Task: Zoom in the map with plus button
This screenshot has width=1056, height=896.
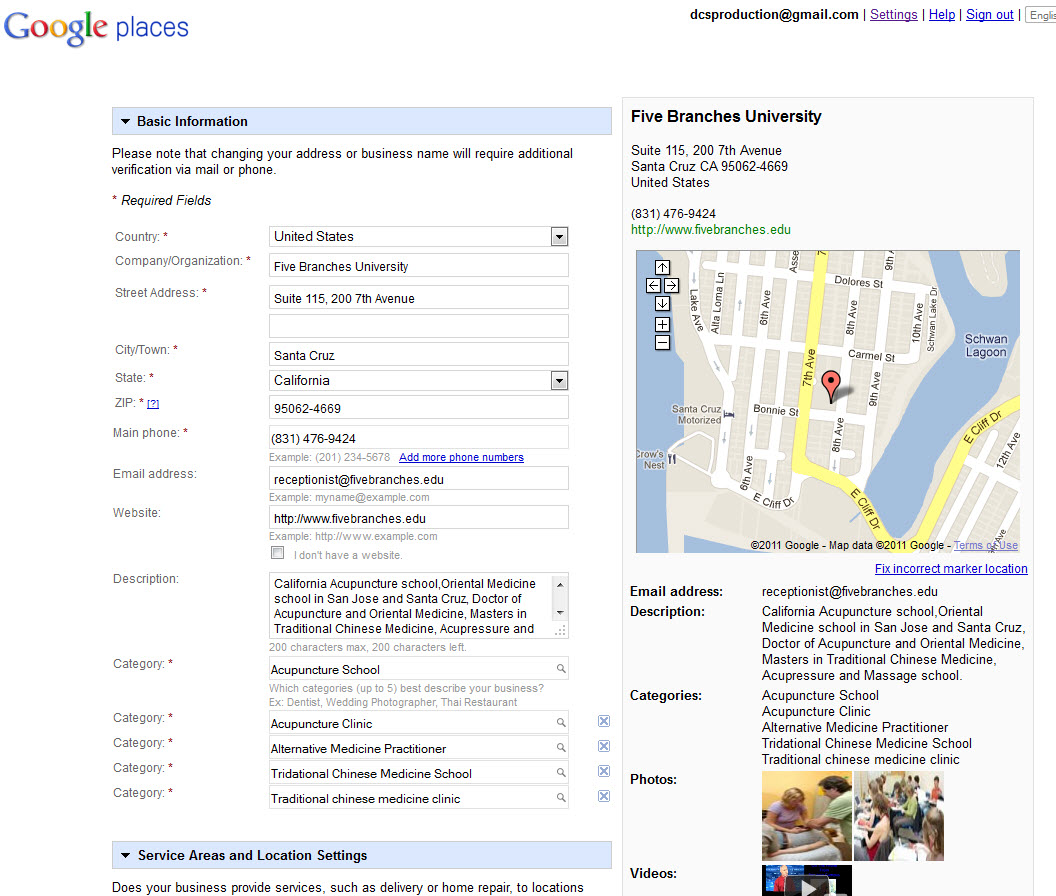Action: tap(662, 325)
